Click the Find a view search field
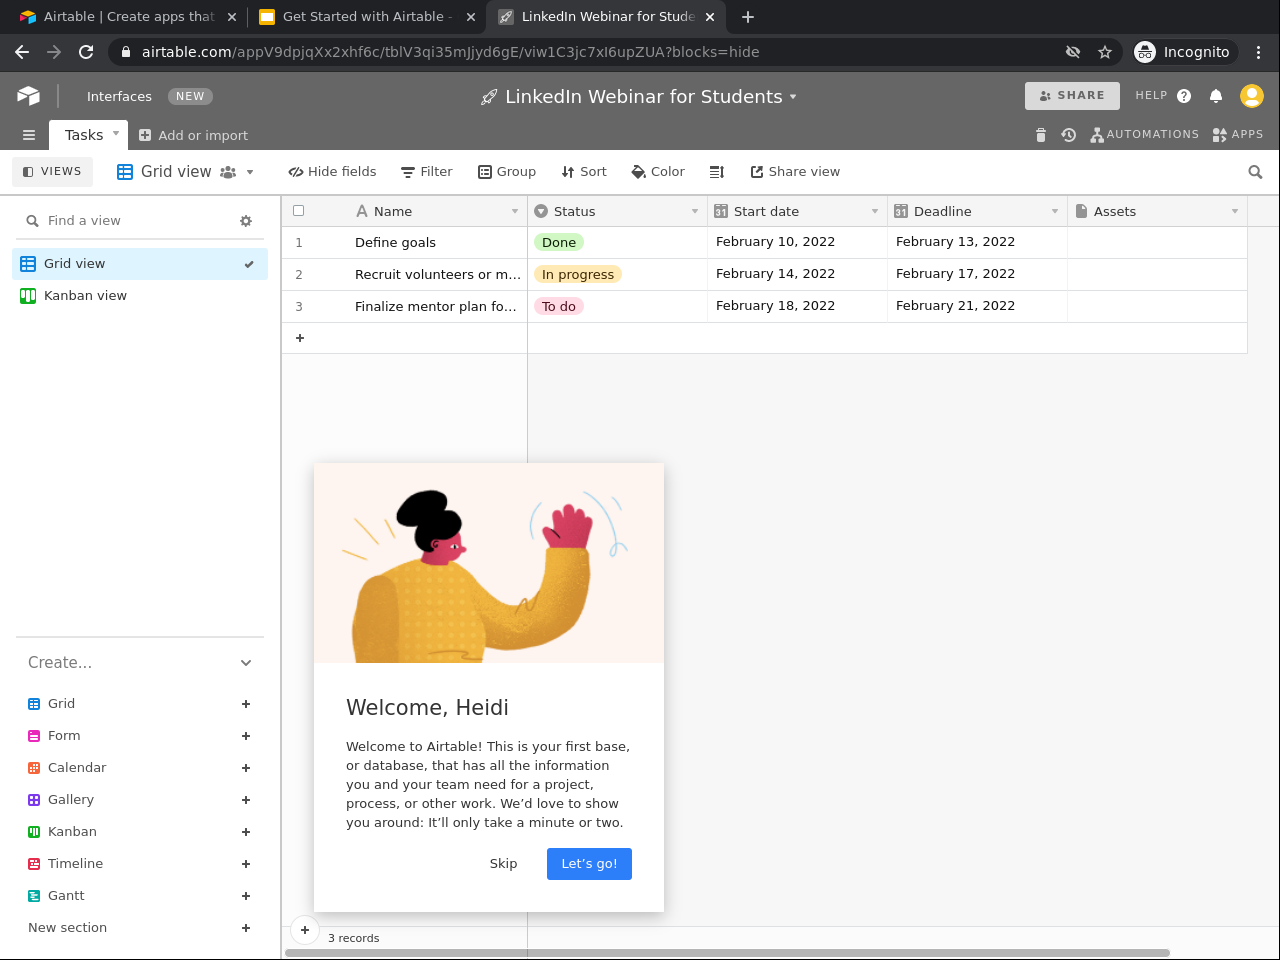The image size is (1280, 960). [130, 221]
